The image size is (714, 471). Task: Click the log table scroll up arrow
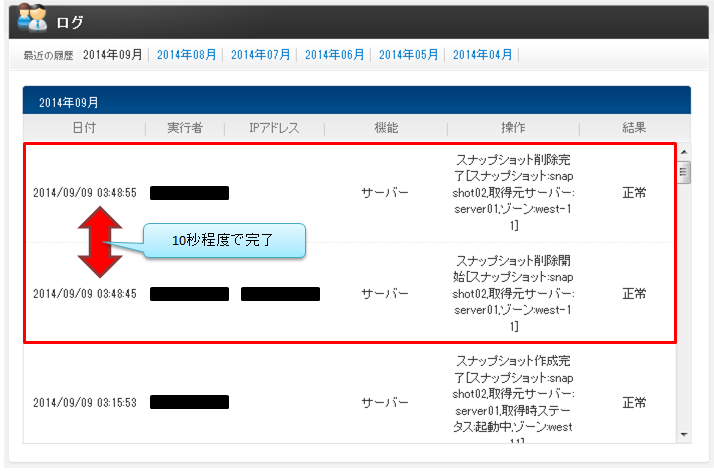(683, 152)
